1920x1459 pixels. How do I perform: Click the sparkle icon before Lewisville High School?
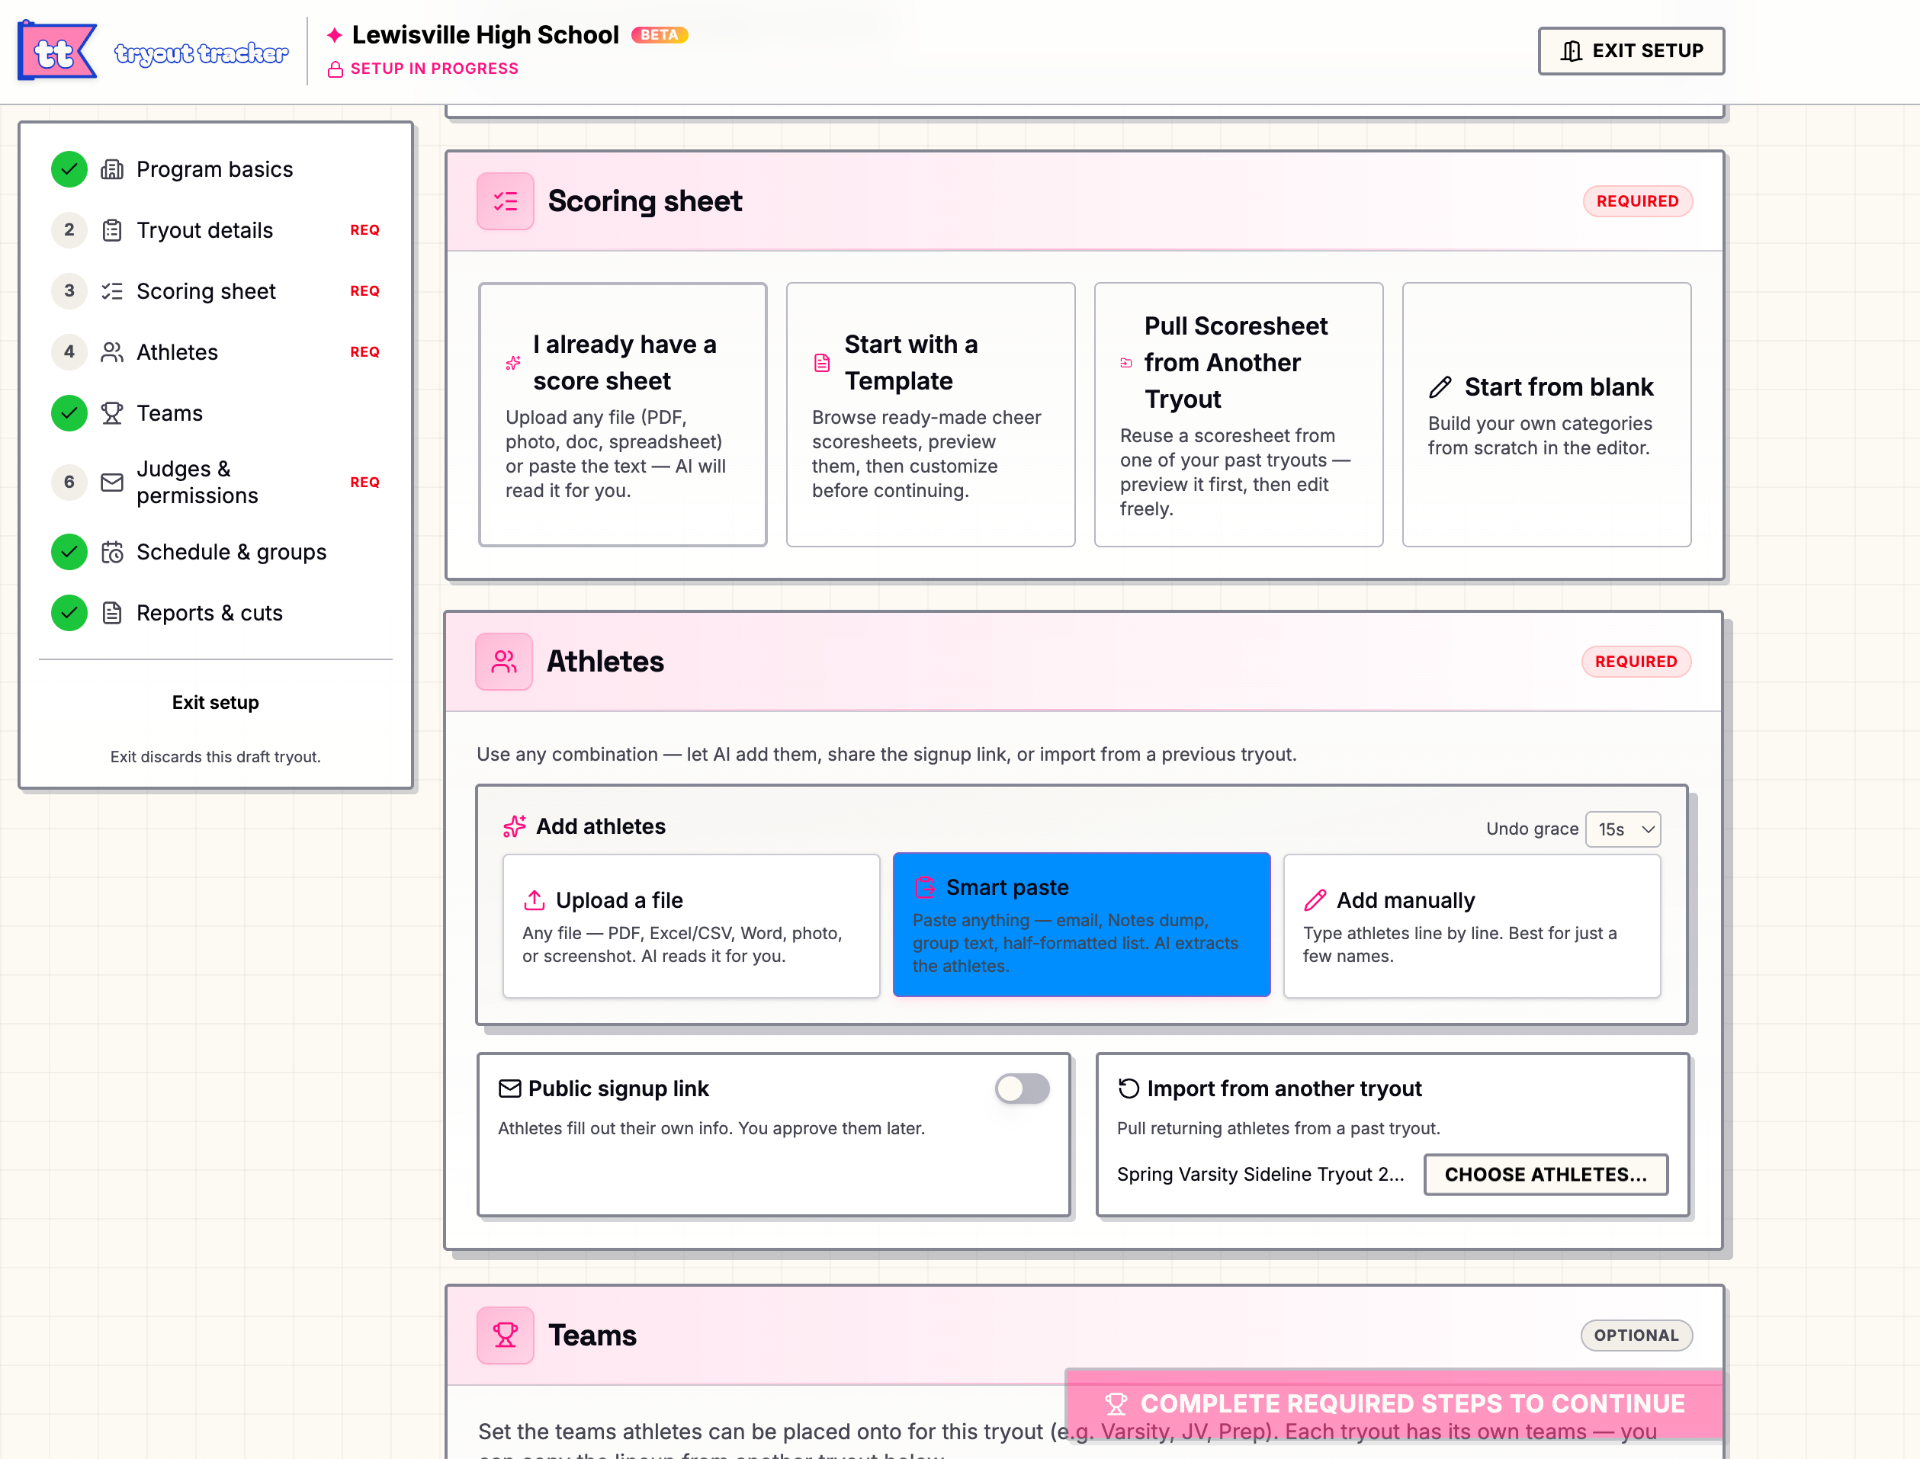(335, 35)
